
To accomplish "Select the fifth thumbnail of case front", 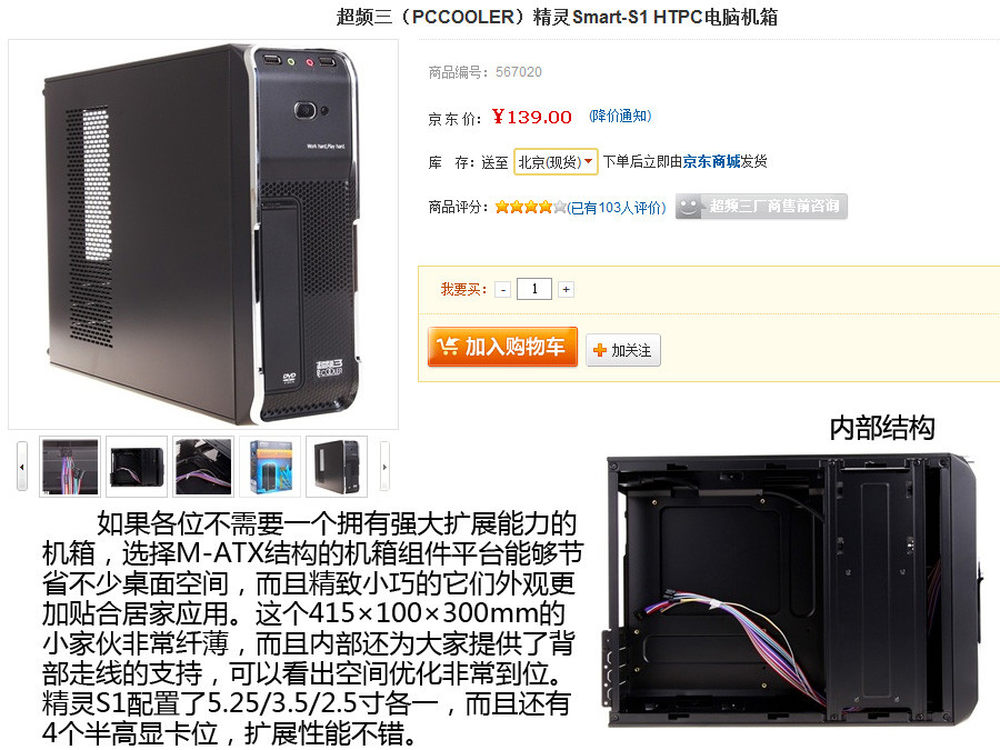I will click(x=337, y=467).
